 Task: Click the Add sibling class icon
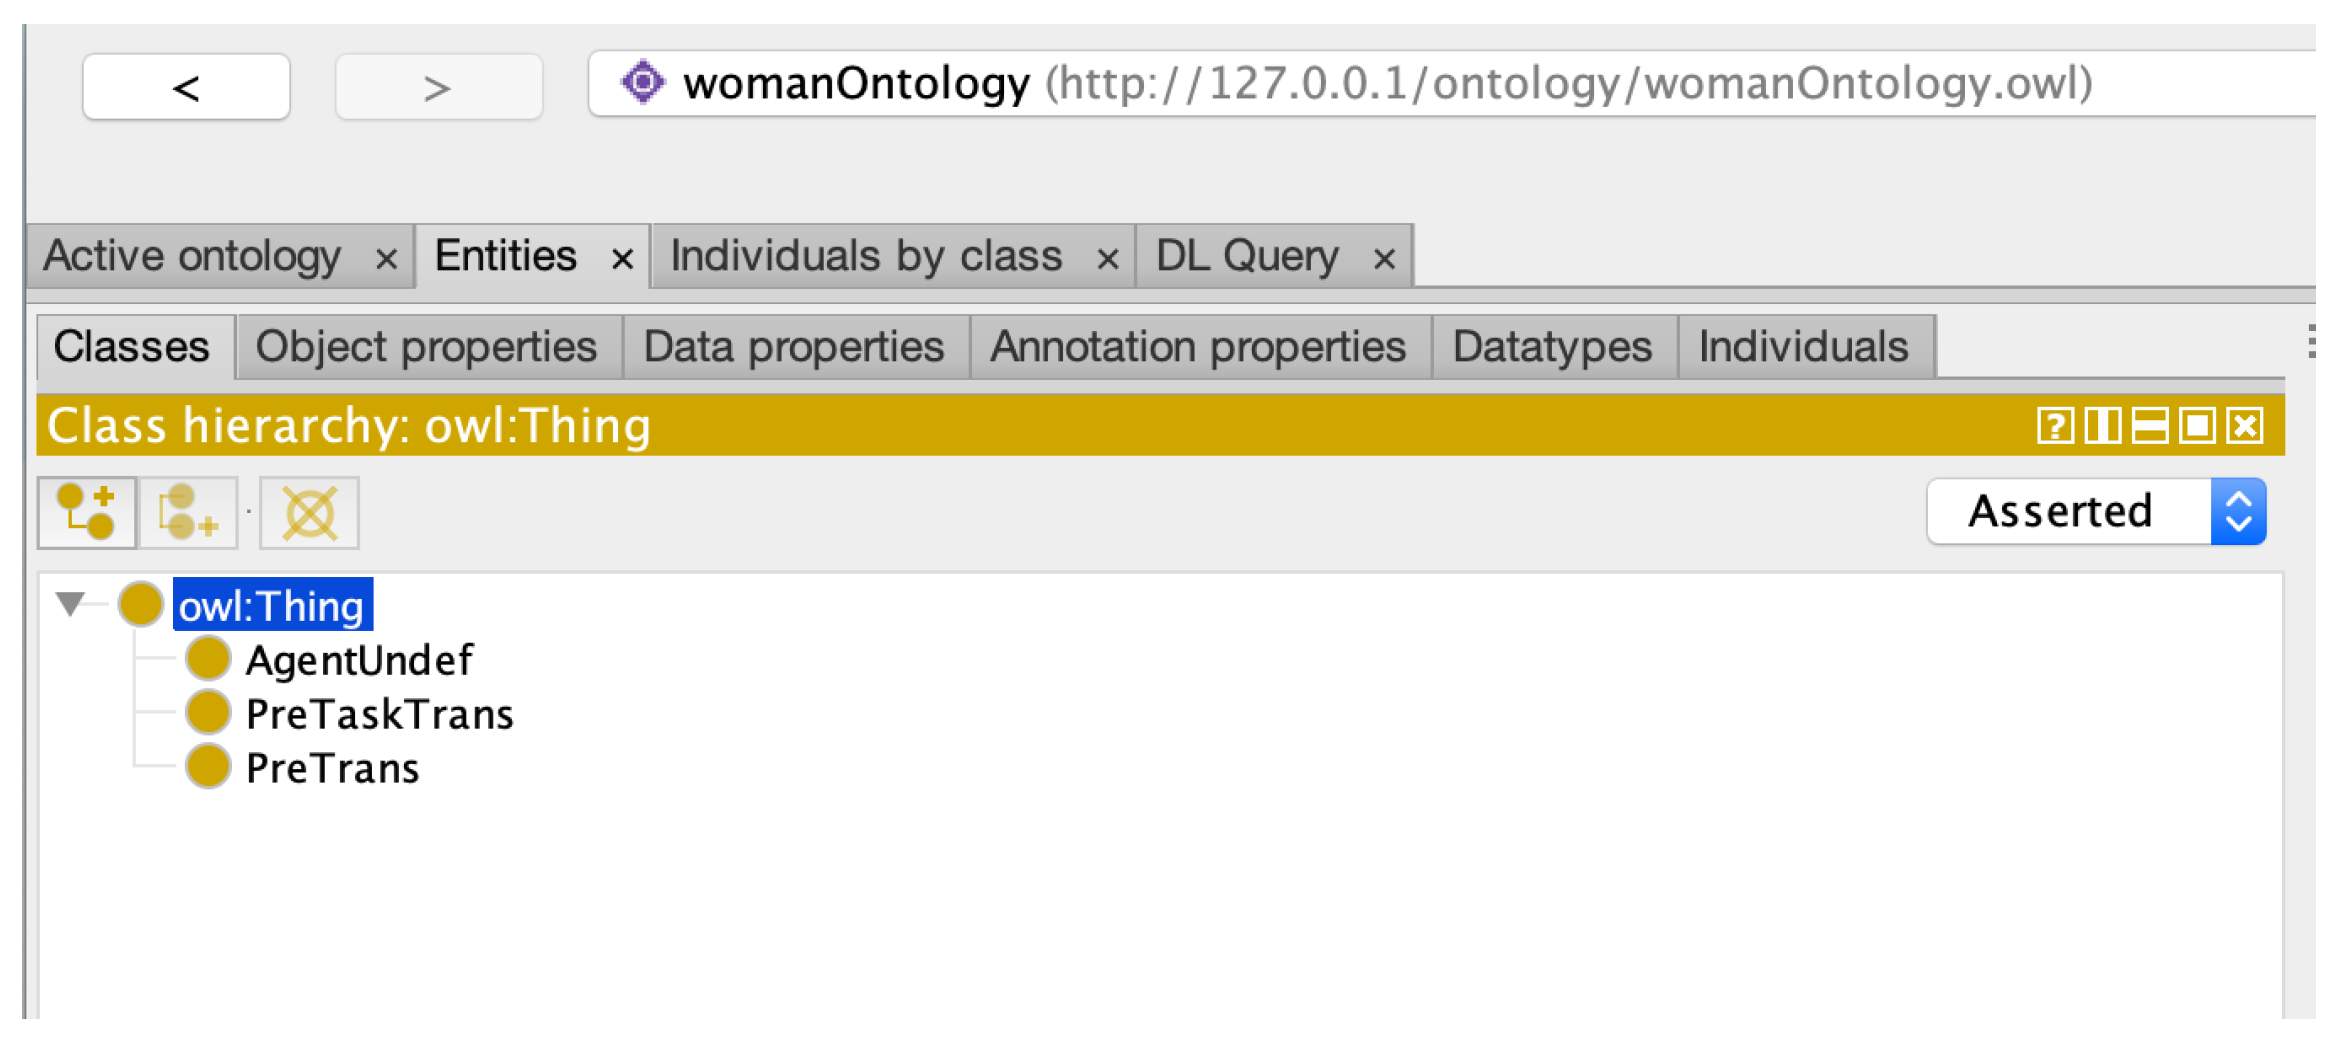pyautogui.click(x=188, y=513)
